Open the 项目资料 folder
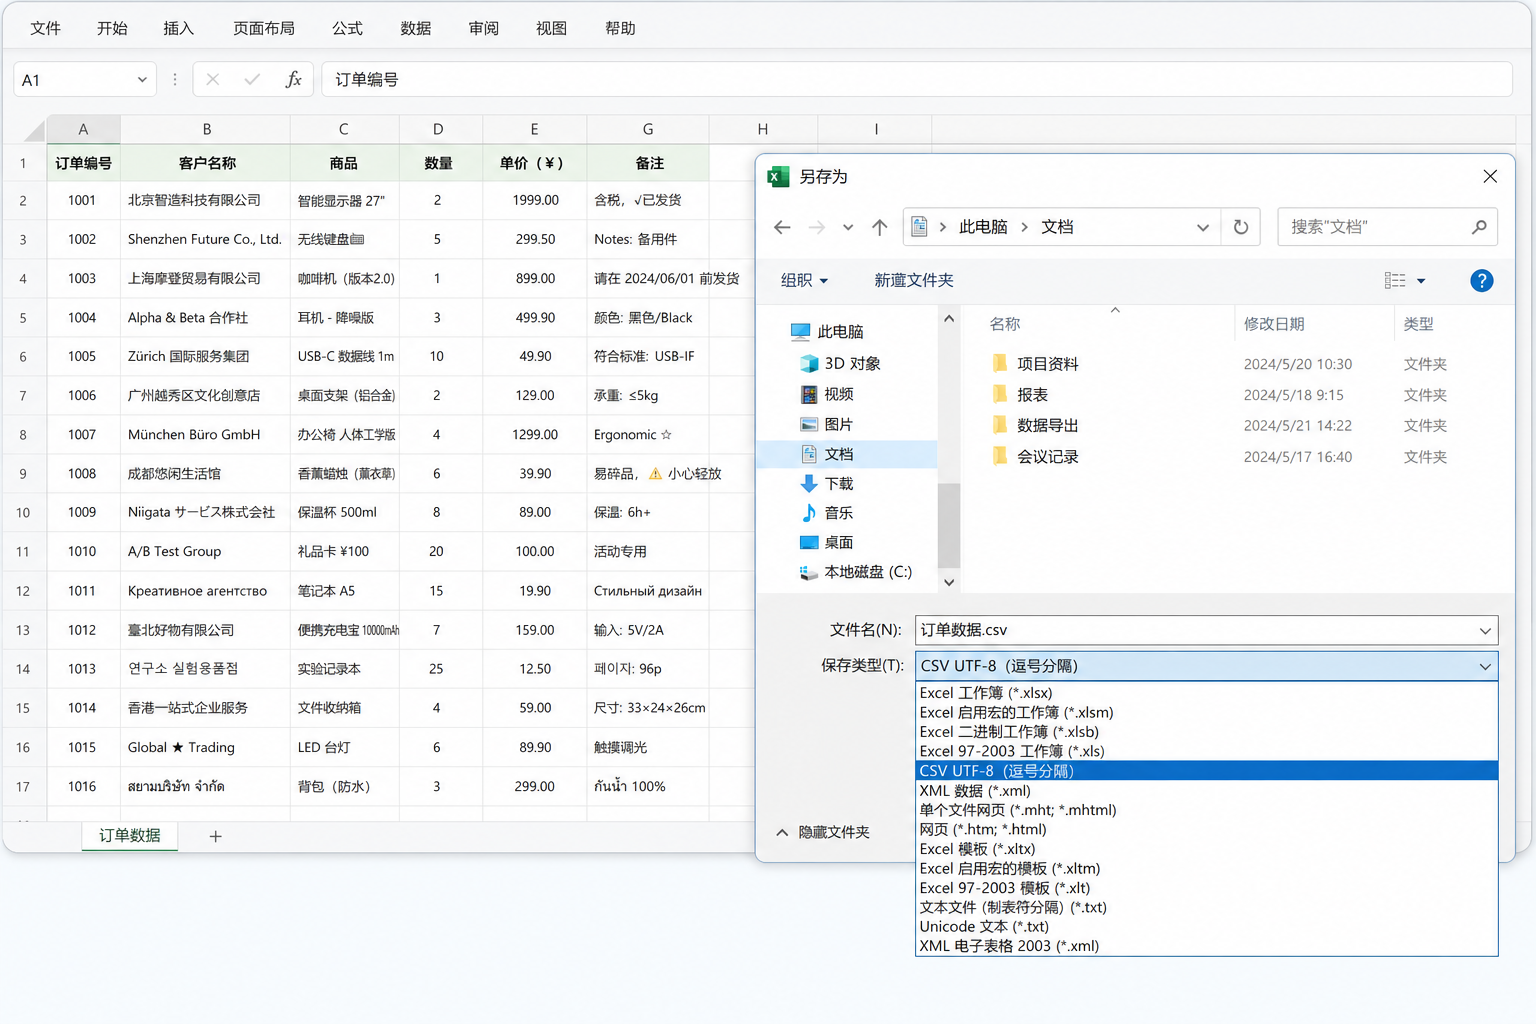The width and height of the screenshot is (1536, 1024). pyautogui.click(x=1035, y=364)
